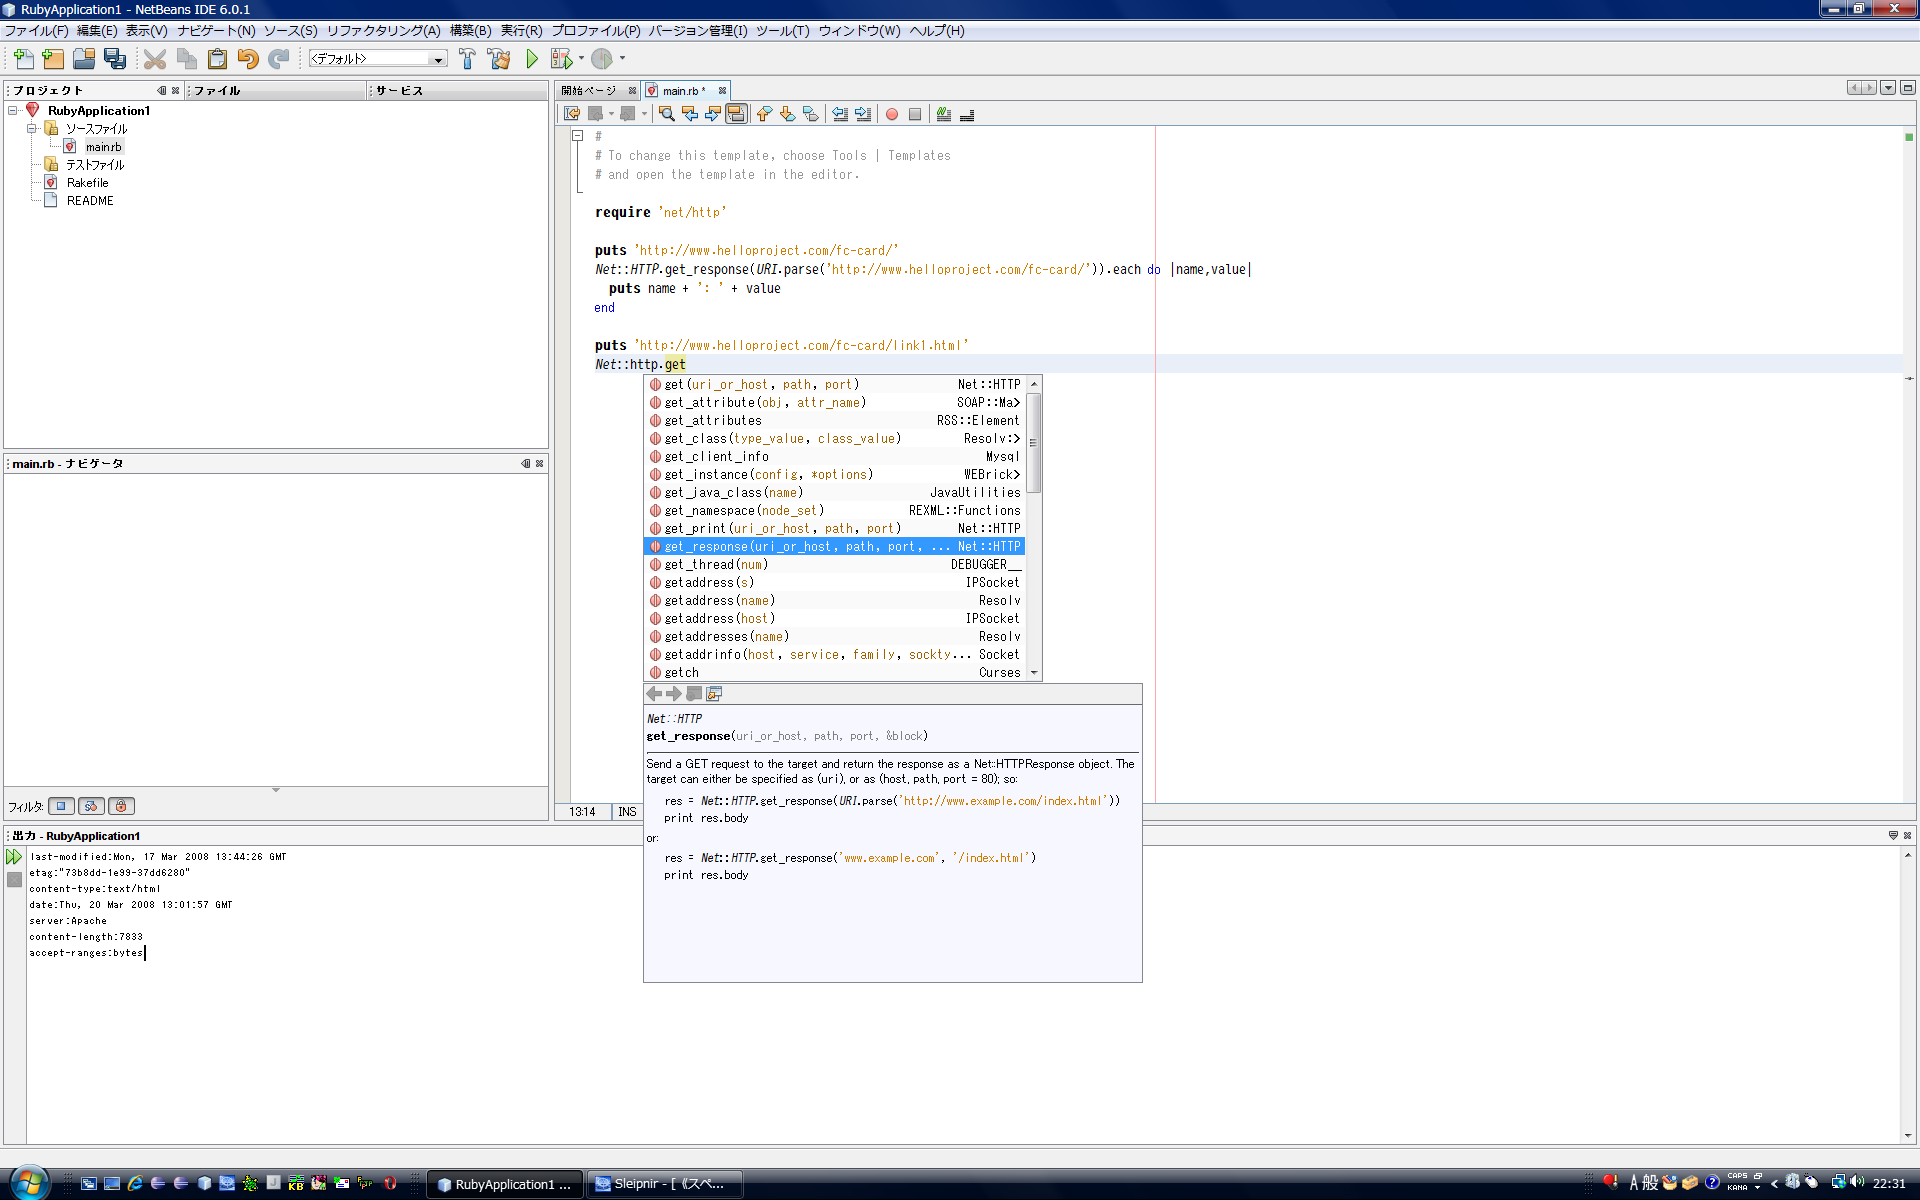This screenshot has height=1200, width=1920.
Task: Run the main project with green arrow
Action: pyautogui.click(x=532, y=59)
